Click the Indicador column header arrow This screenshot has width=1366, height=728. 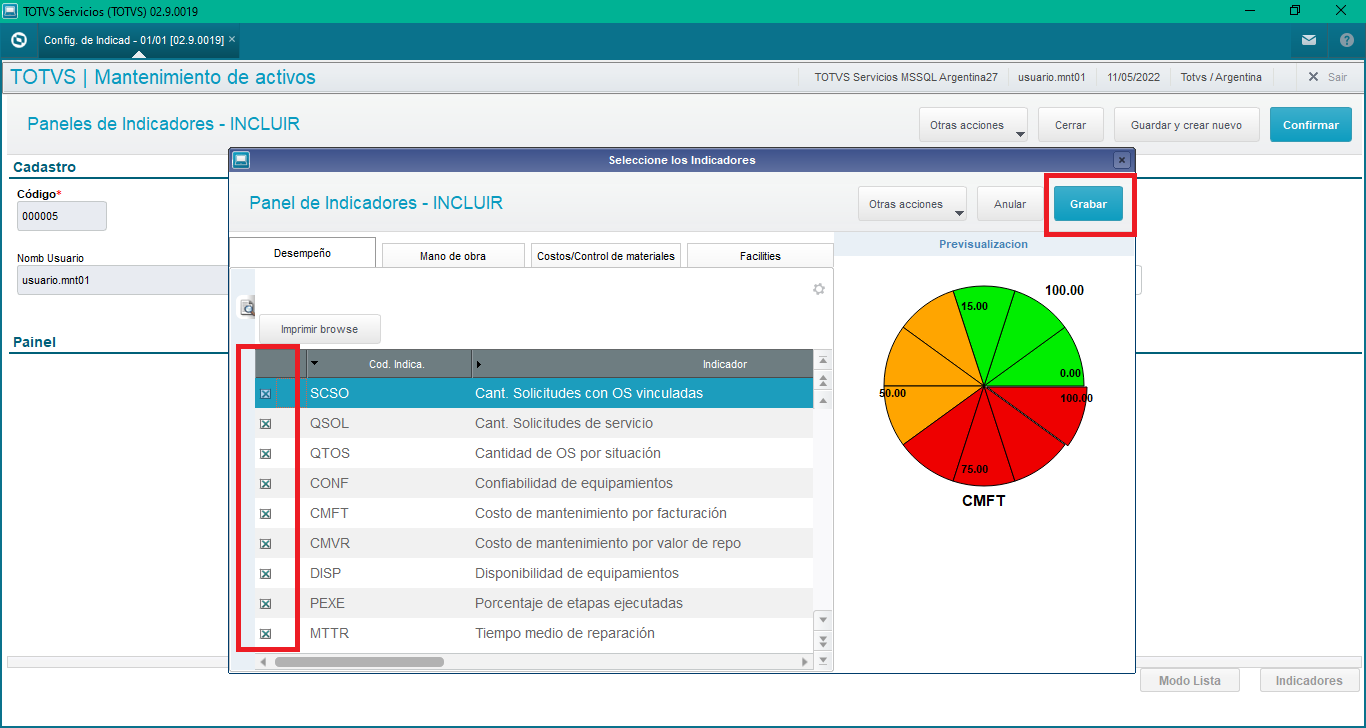(479, 364)
